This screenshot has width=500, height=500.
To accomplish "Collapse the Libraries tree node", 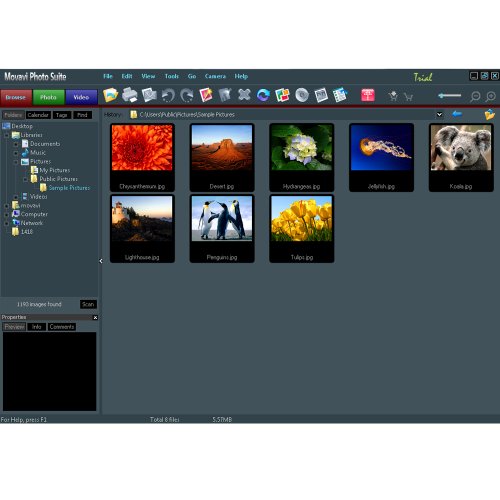I will [x=7, y=135].
